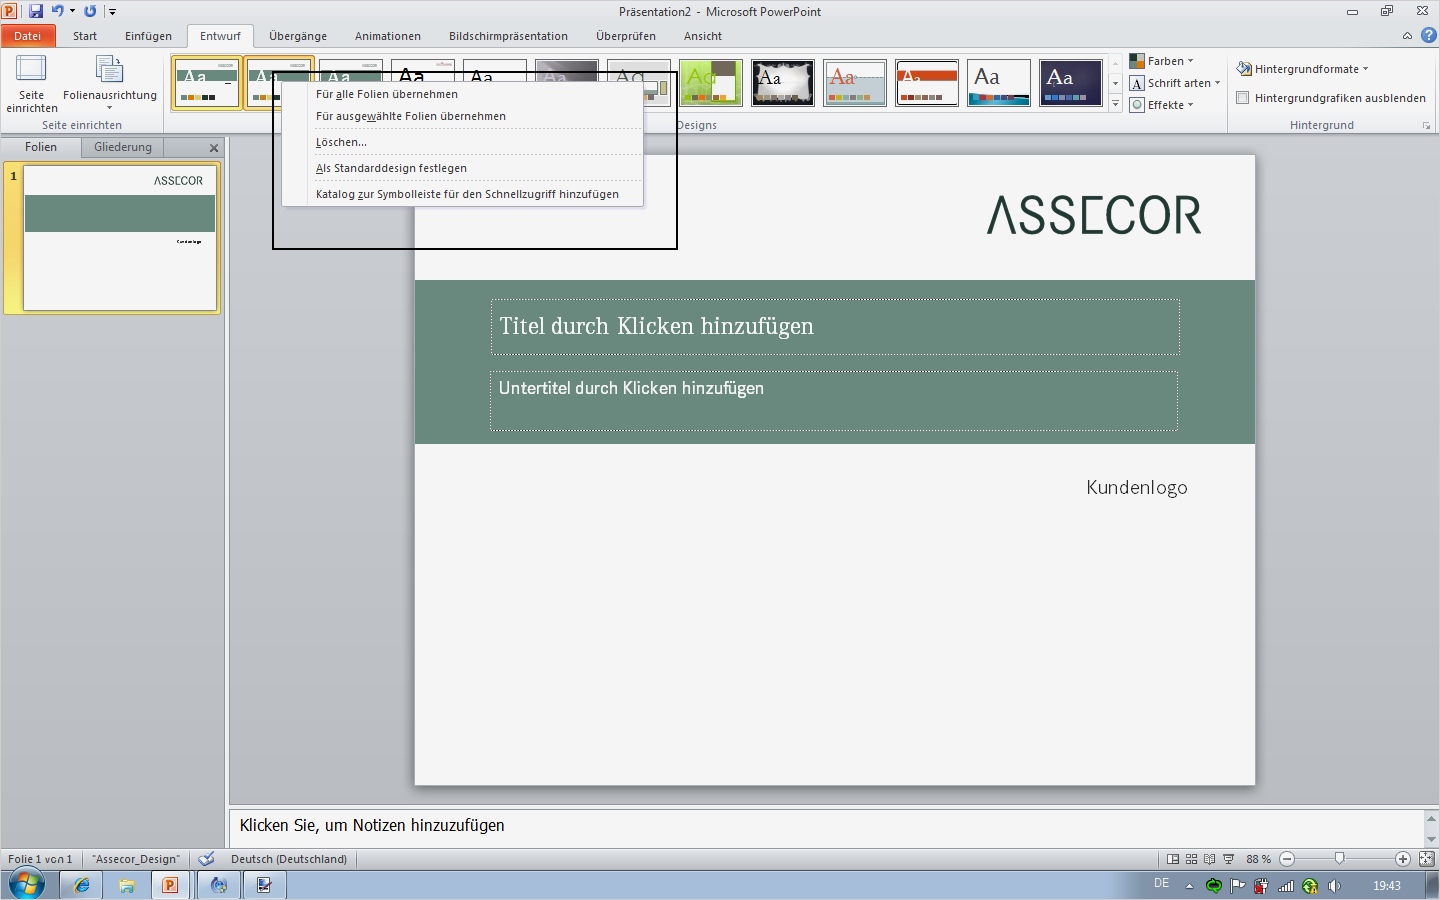Start the slideshow from the status bar icon
The height and width of the screenshot is (900, 1440).
coord(1228,859)
